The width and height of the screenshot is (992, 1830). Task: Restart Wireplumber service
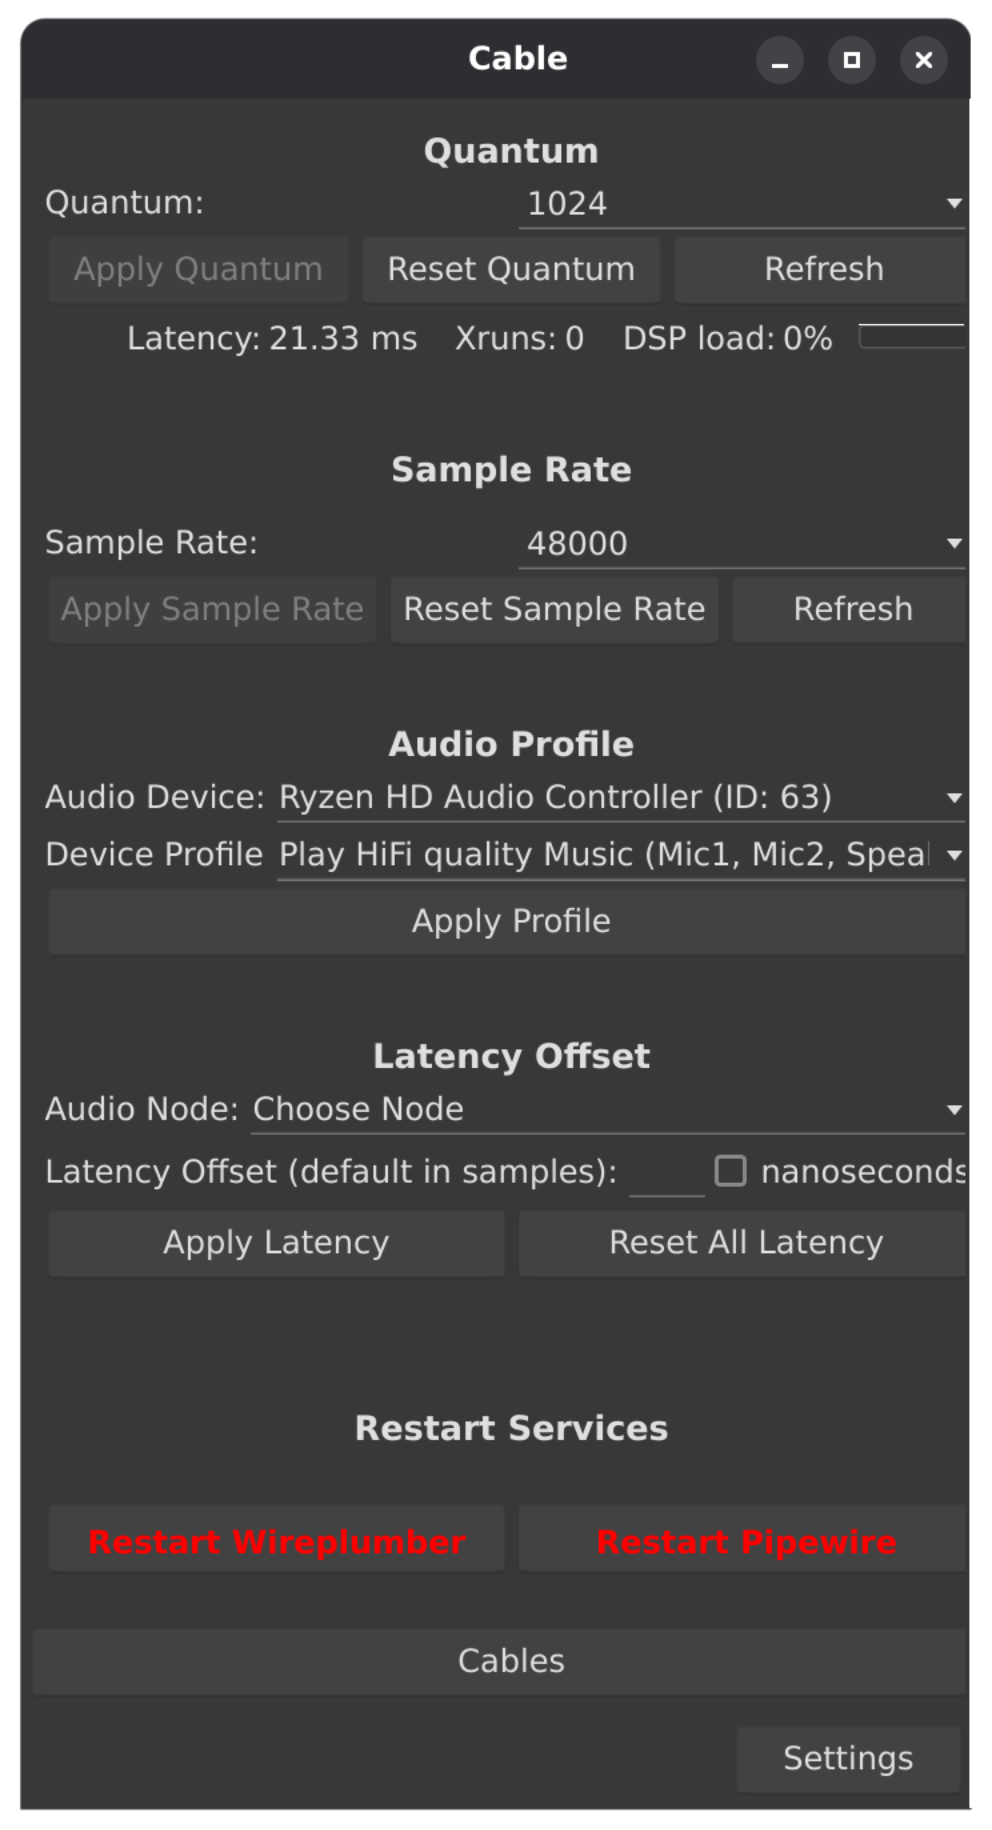tap(276, 1539)
